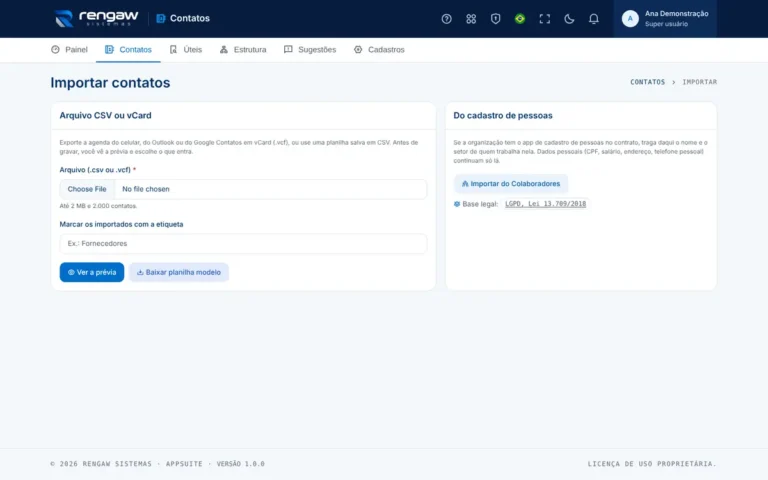Download the model spreadsheet via Baixar planilha modelo
Image resolution: width=768 pixels, height=480 pixels.
click(179, 272)
